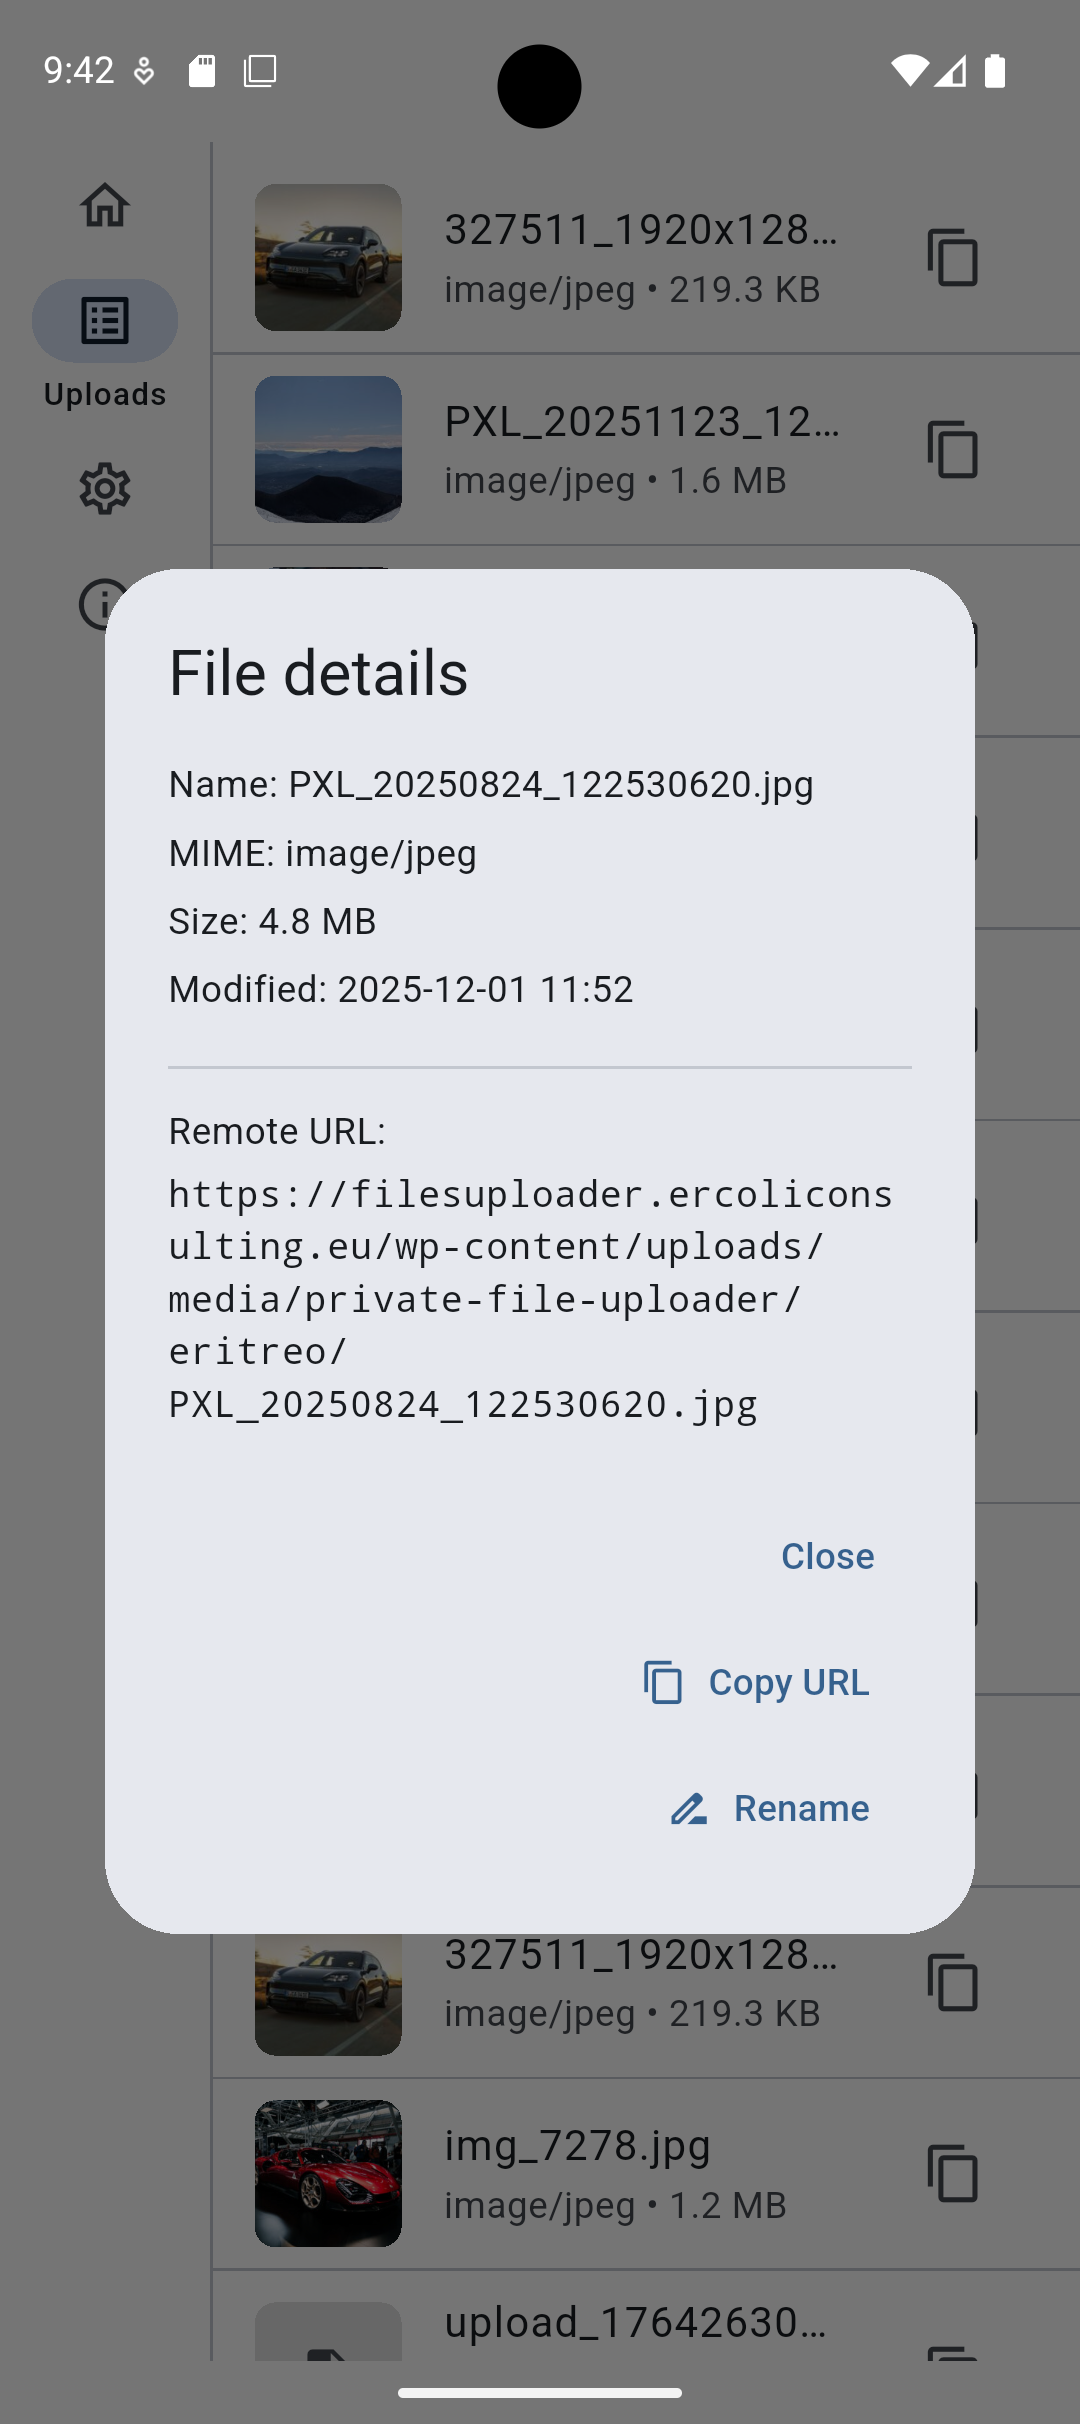
Task: Tap the Copy URL button in the dialog
Action: (757, 1683)
